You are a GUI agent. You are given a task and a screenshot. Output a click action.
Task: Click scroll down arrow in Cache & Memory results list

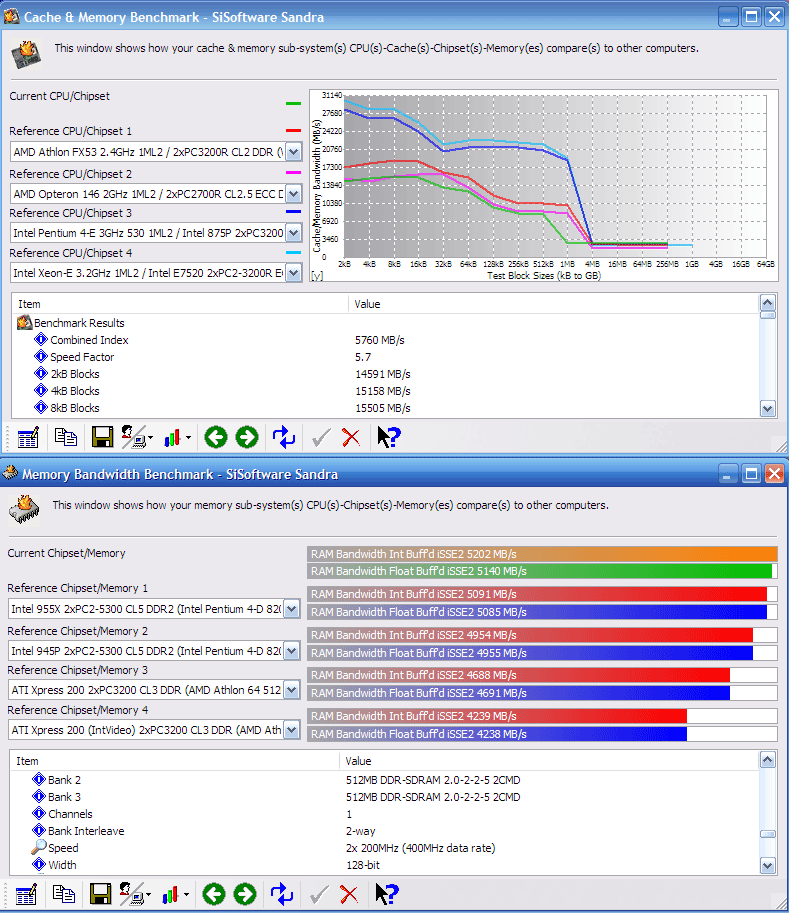point(767,409)
